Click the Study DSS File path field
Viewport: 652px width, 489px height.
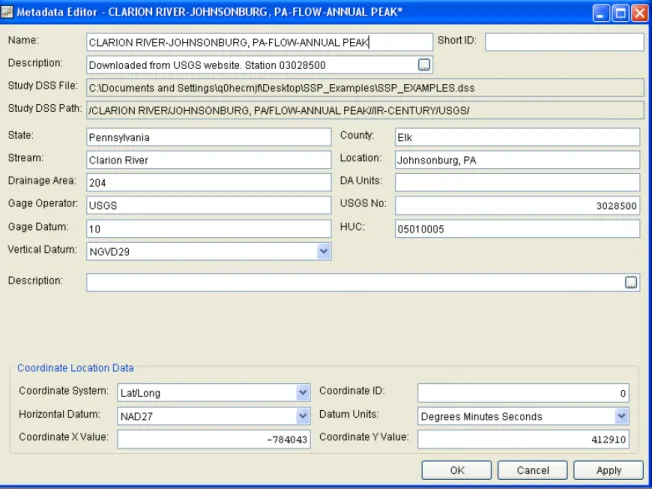[x=365, y=88]
